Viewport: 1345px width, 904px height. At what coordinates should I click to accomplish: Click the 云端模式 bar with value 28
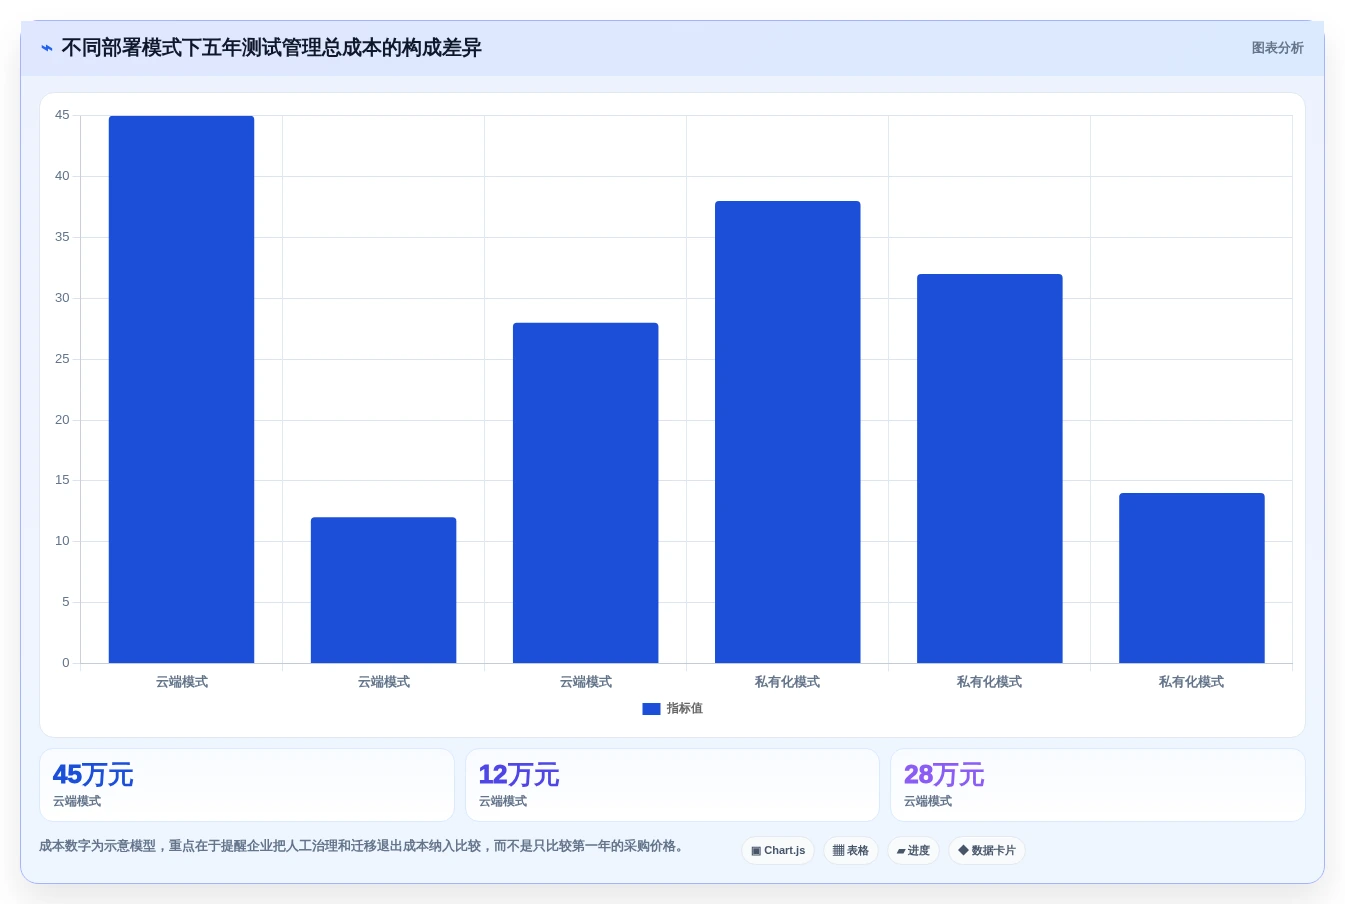585,493
